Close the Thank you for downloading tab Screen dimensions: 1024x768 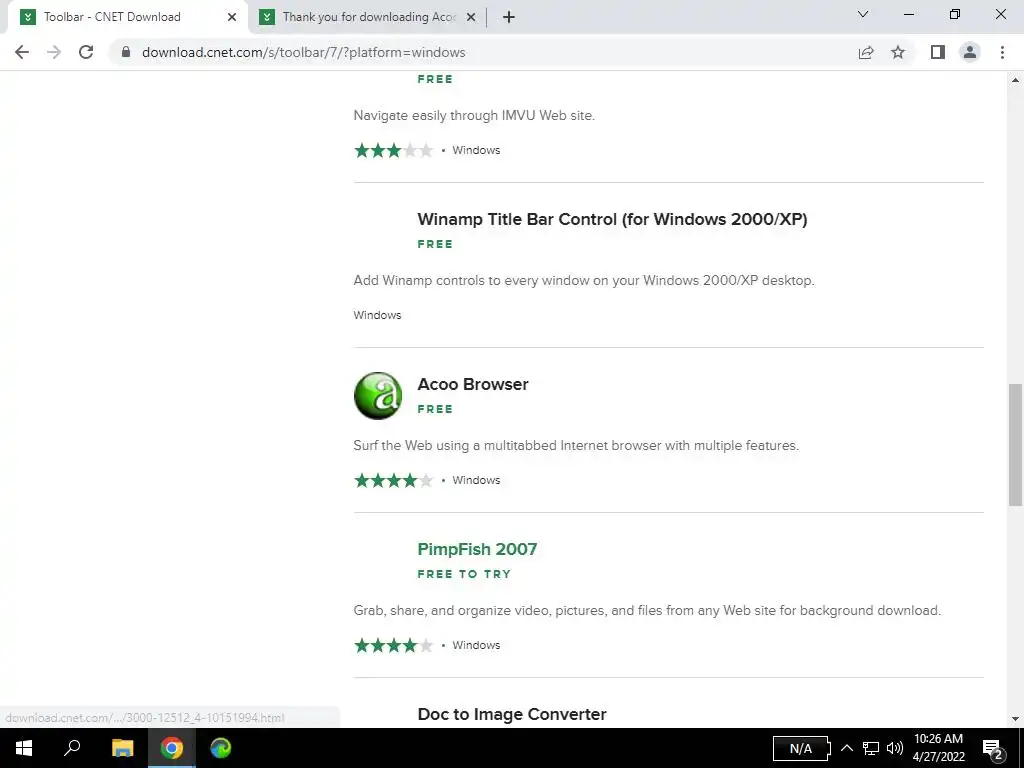click(x=471, y=17)
